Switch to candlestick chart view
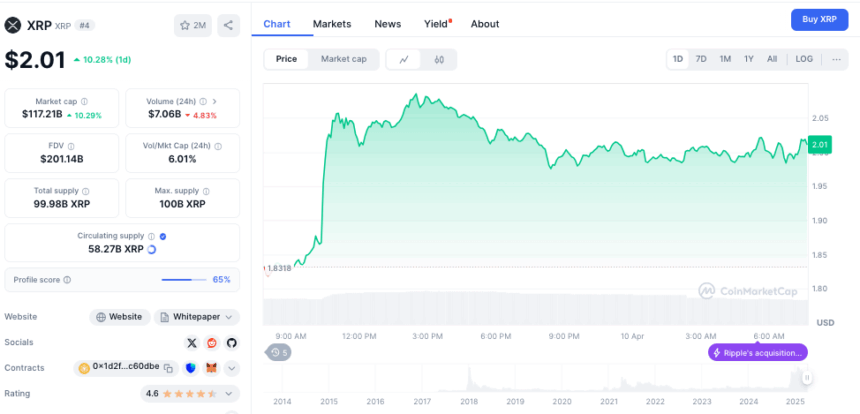Viewport: 860px width, 414px height. tap(439, 59)
